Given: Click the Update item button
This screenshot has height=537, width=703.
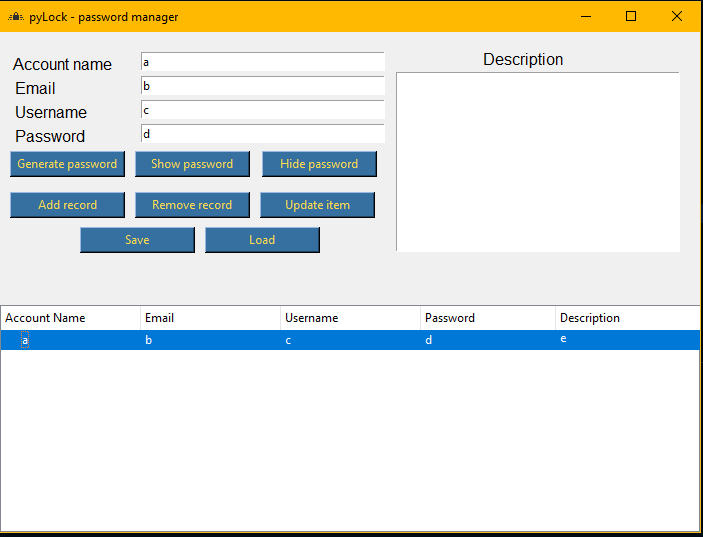Looking at the screenshot, I should click(x=317, y=205).
